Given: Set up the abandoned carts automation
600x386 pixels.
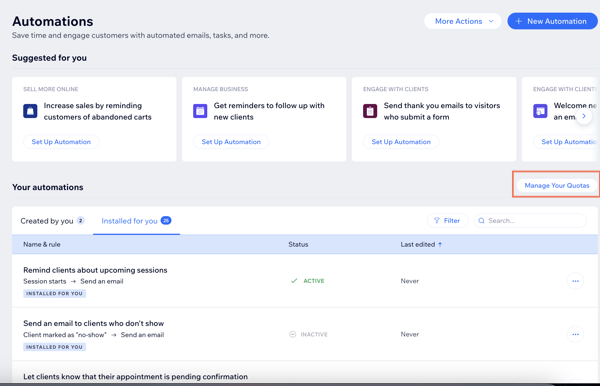Looking at the screenshot, I should tap(61, 142).
